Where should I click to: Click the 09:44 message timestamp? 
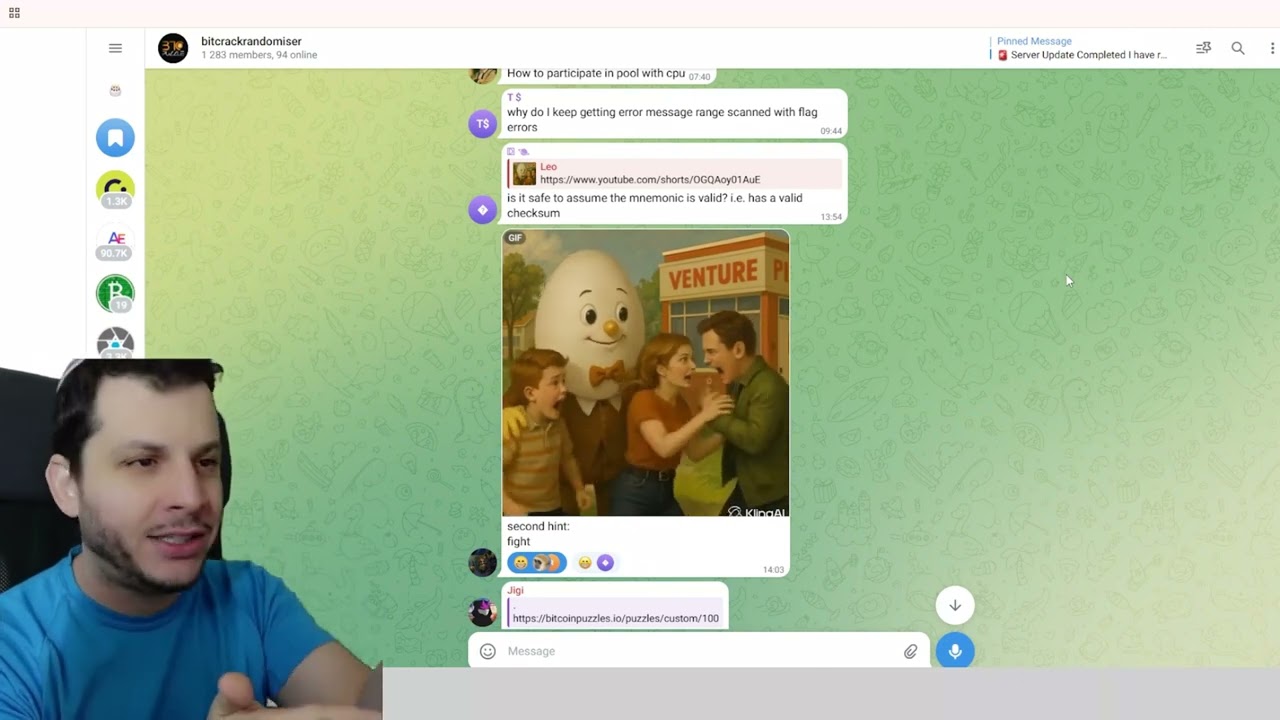pyautogui.click(x=831, y=131)
